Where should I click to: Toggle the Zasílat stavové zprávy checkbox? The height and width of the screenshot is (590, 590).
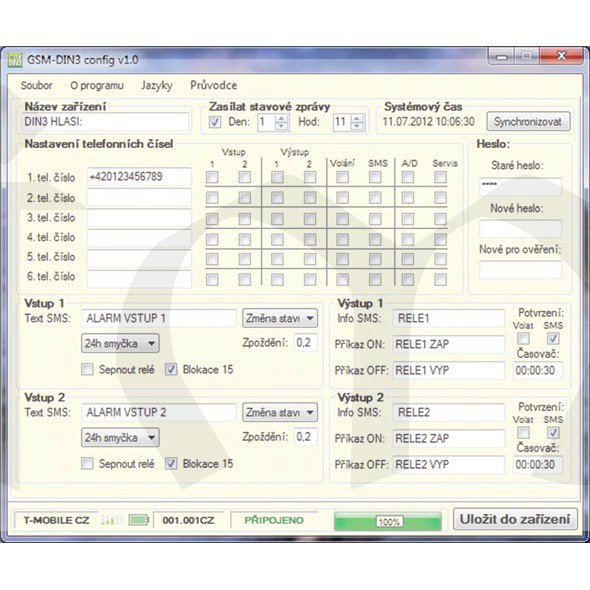click(215, 122)
